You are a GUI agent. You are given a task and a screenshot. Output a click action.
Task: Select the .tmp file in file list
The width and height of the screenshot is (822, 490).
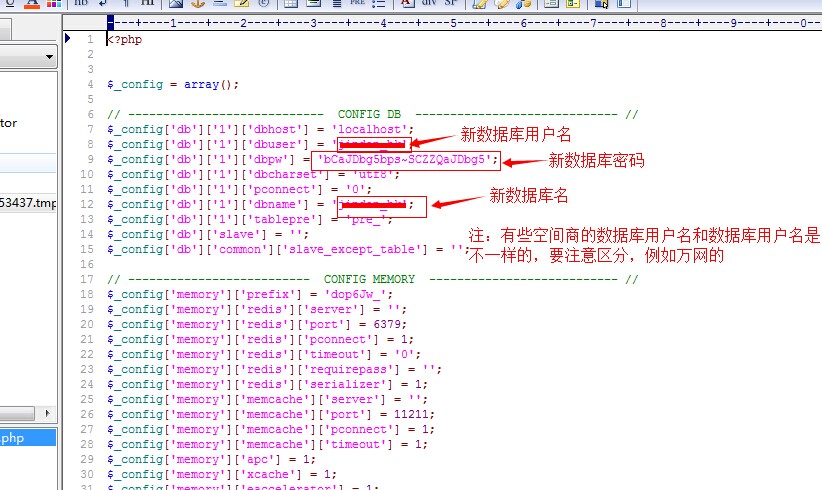point(28,204)
